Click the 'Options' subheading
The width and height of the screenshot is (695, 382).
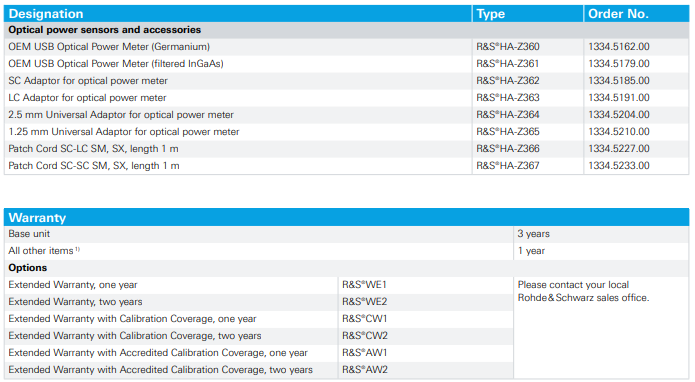pyautogui.click(x=27, y=268)
